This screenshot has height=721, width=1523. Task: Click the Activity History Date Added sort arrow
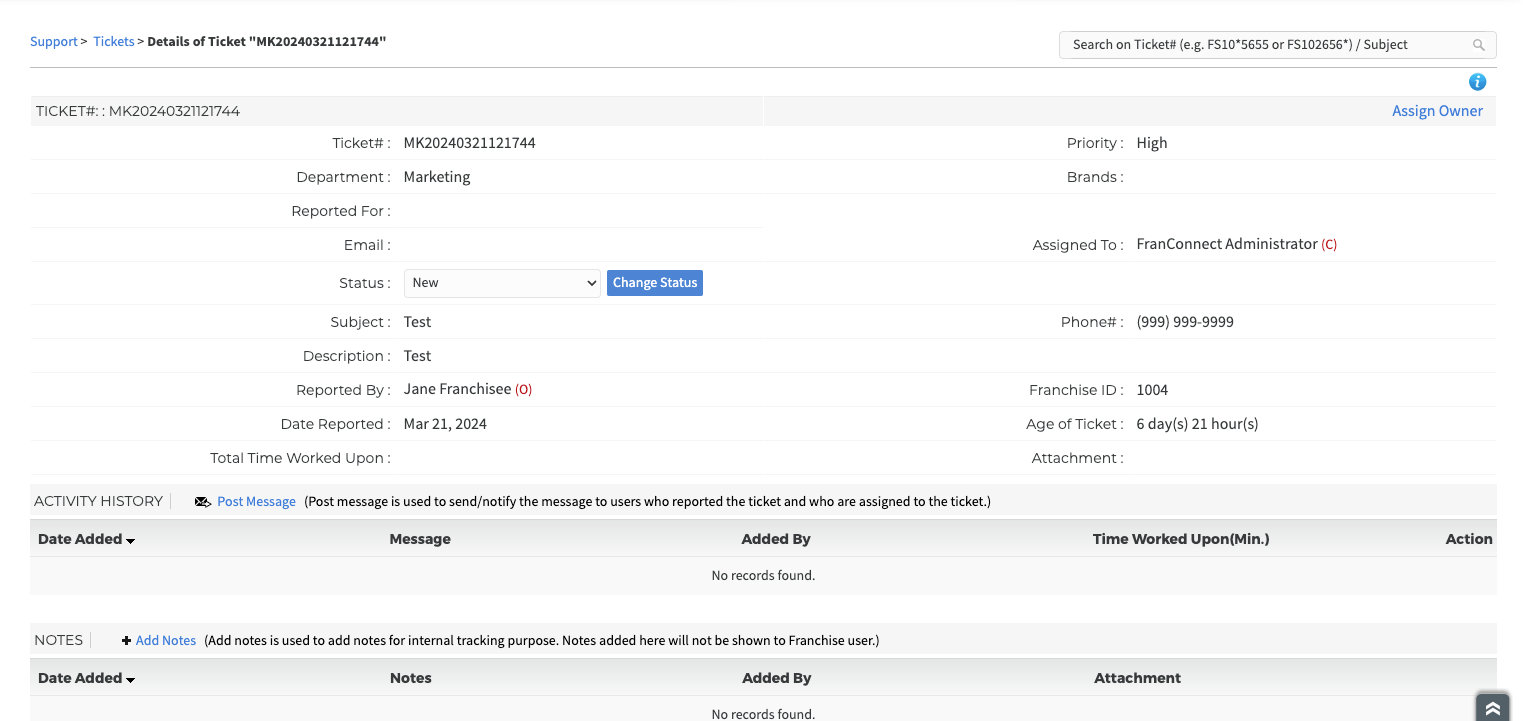tap(131, 541)
